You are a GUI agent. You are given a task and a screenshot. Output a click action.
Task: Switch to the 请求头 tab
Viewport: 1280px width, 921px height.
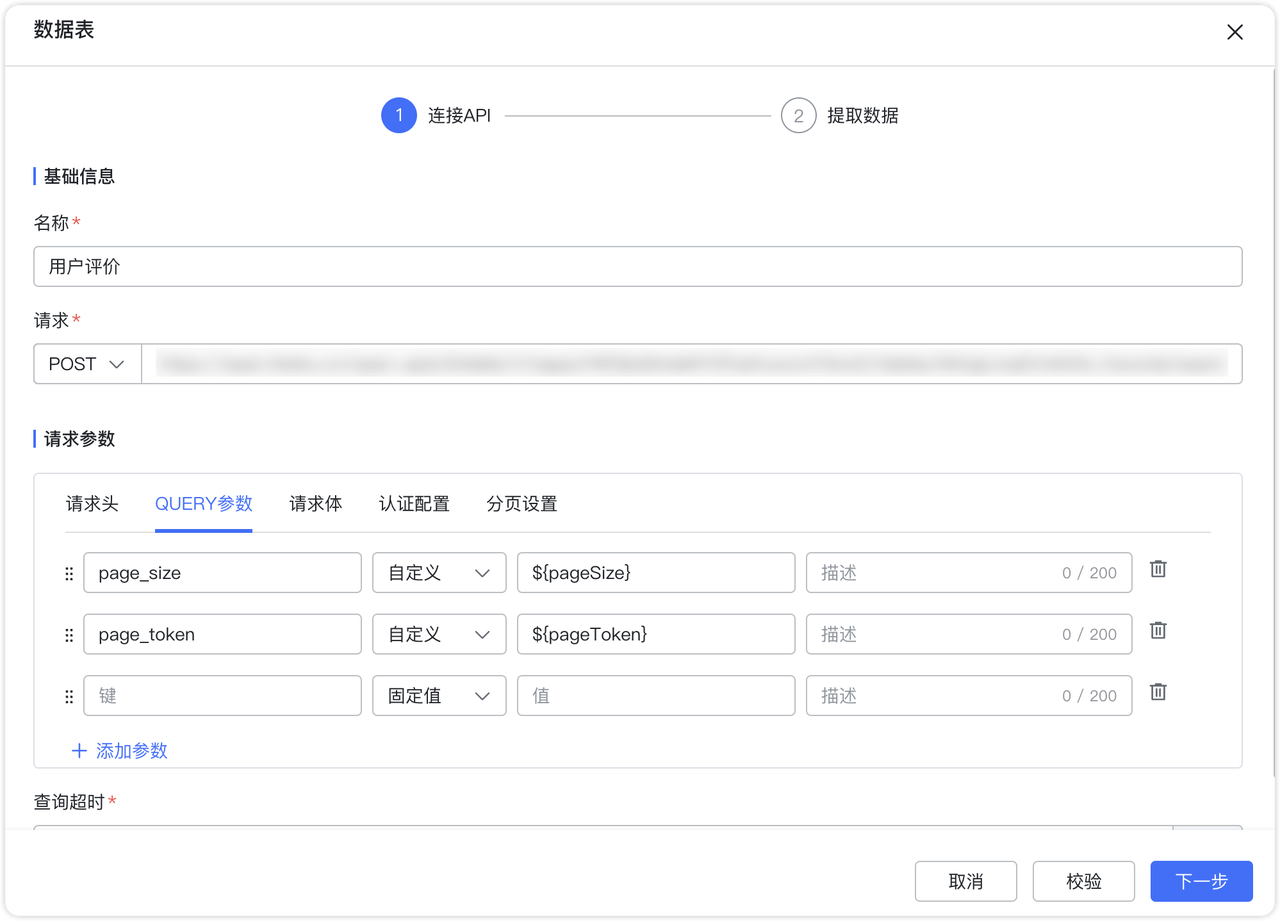(92, 504)
